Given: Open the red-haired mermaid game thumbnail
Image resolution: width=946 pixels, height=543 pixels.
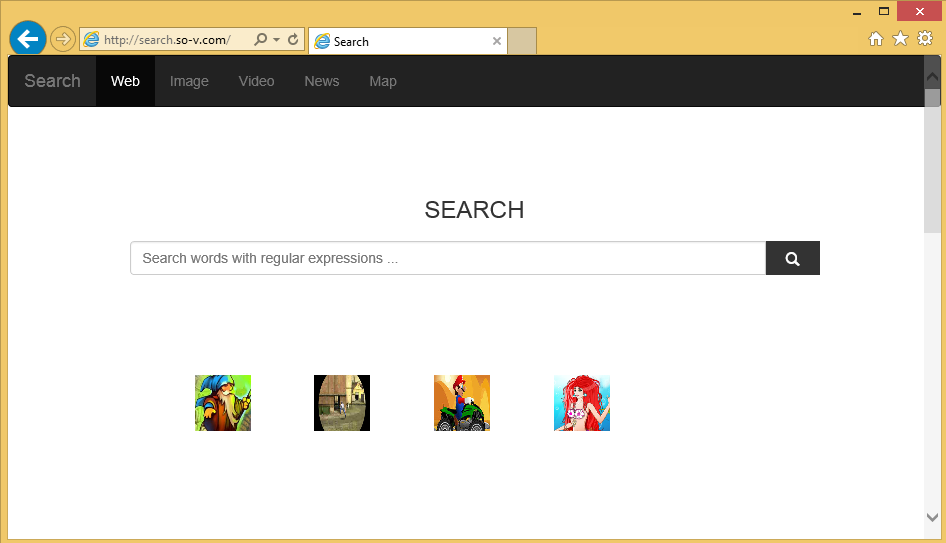Looking at the screenshot, I should 581,403.
